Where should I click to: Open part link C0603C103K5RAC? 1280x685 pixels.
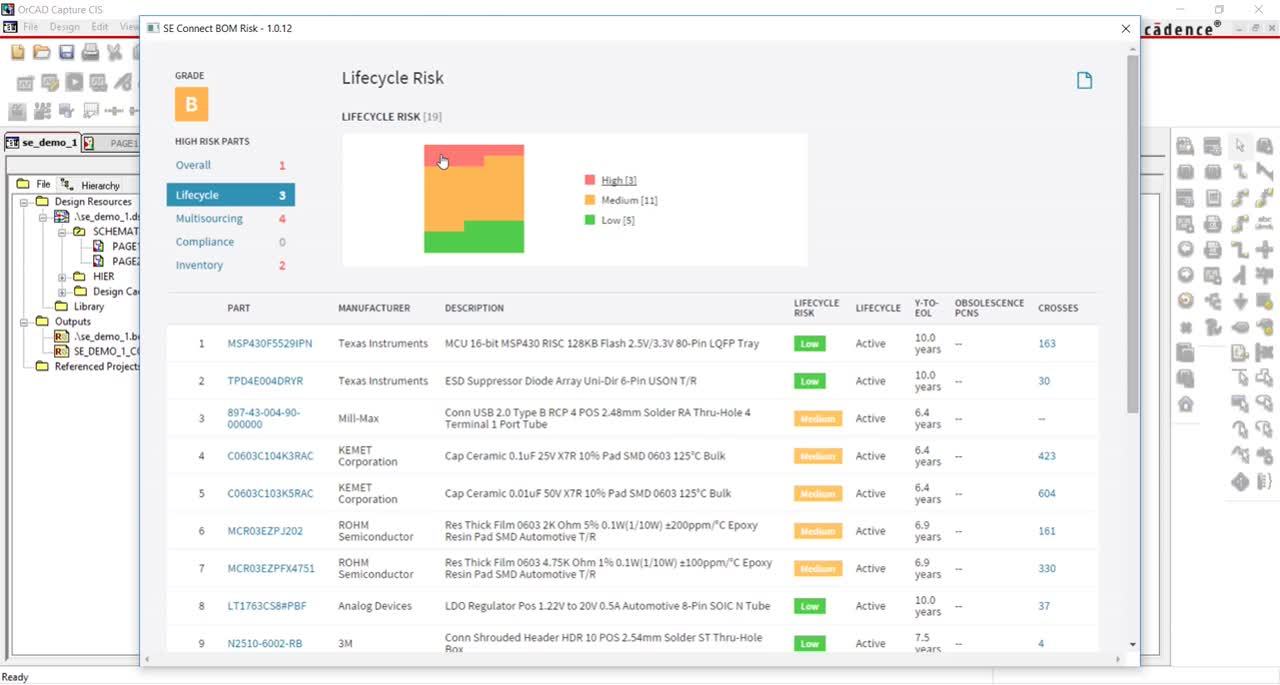click(x=270, y=493)
